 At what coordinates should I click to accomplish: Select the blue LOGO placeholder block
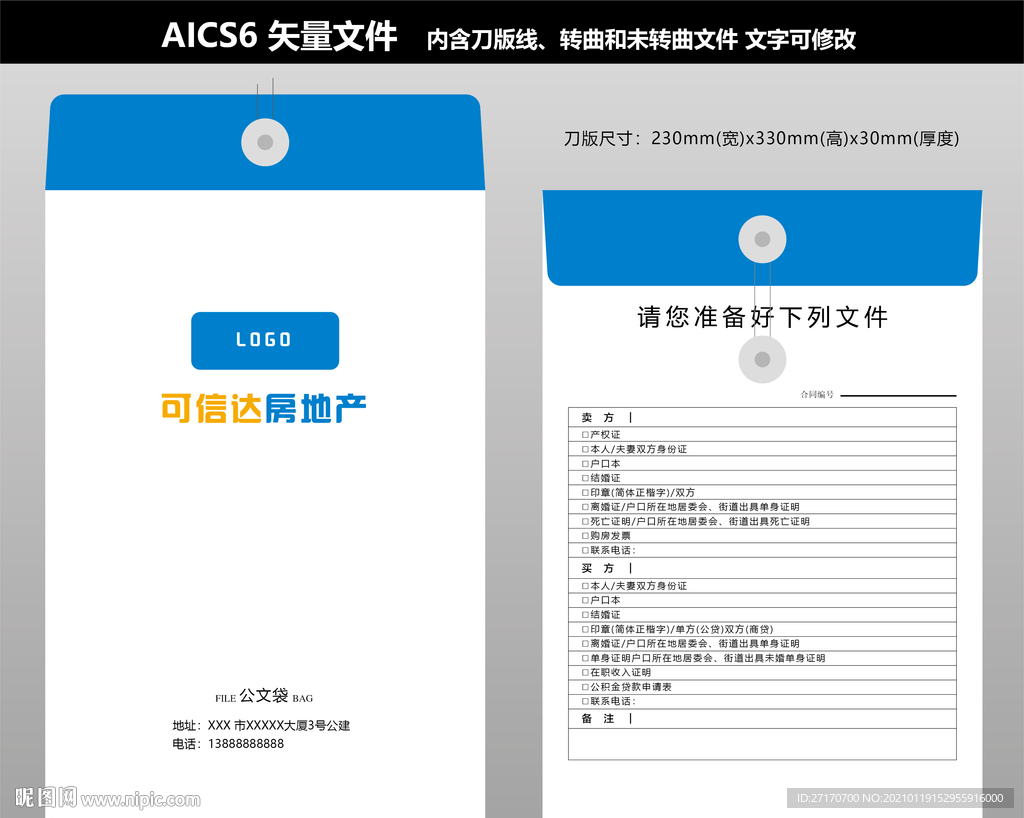tap(264, 341)
